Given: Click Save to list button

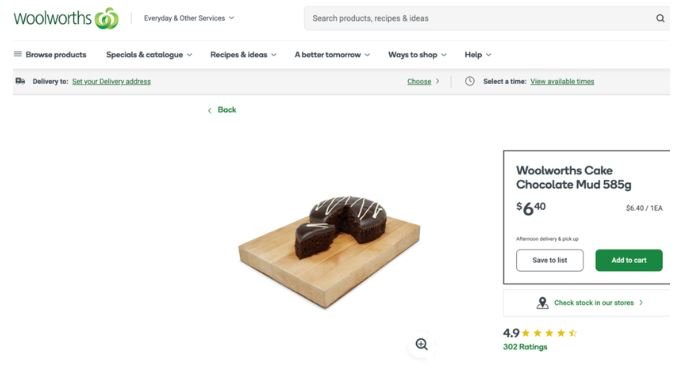Looking at the screenshot, I should 550,260.
